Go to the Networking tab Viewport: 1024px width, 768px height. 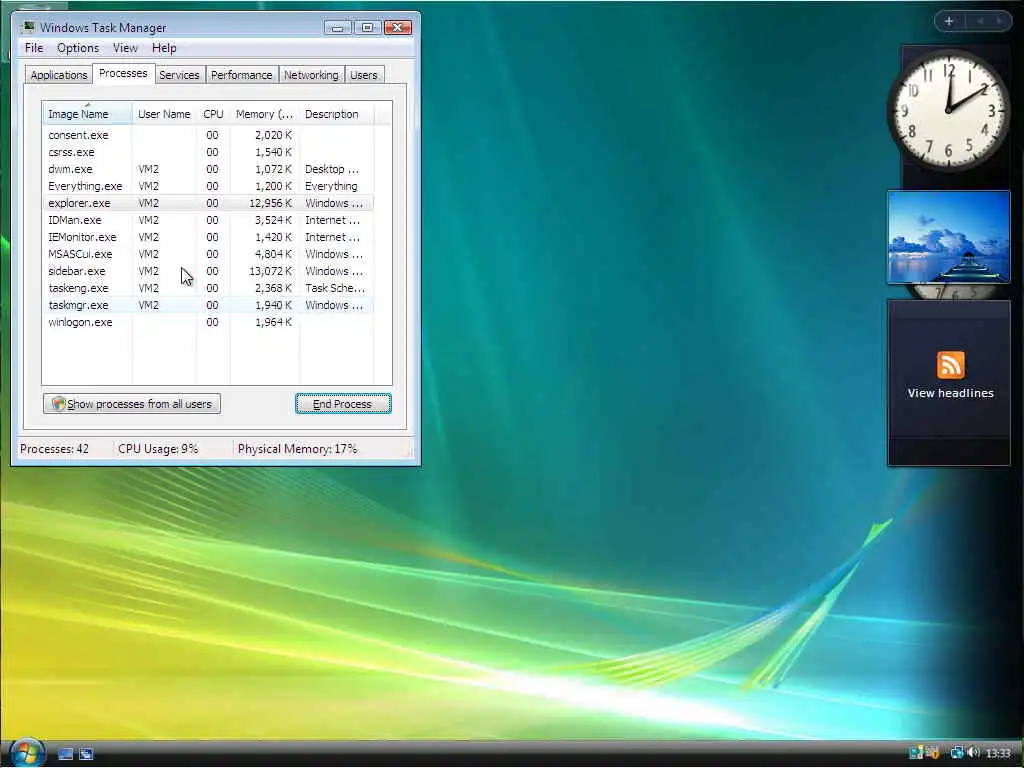click(311, 75)
